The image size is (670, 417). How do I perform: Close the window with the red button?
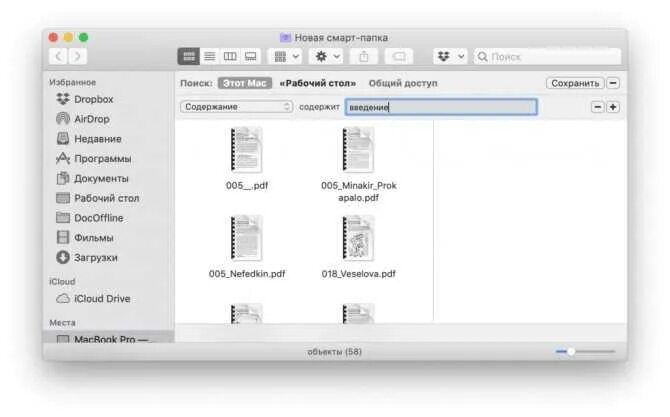pyautogui.click(x=53, y=38)
